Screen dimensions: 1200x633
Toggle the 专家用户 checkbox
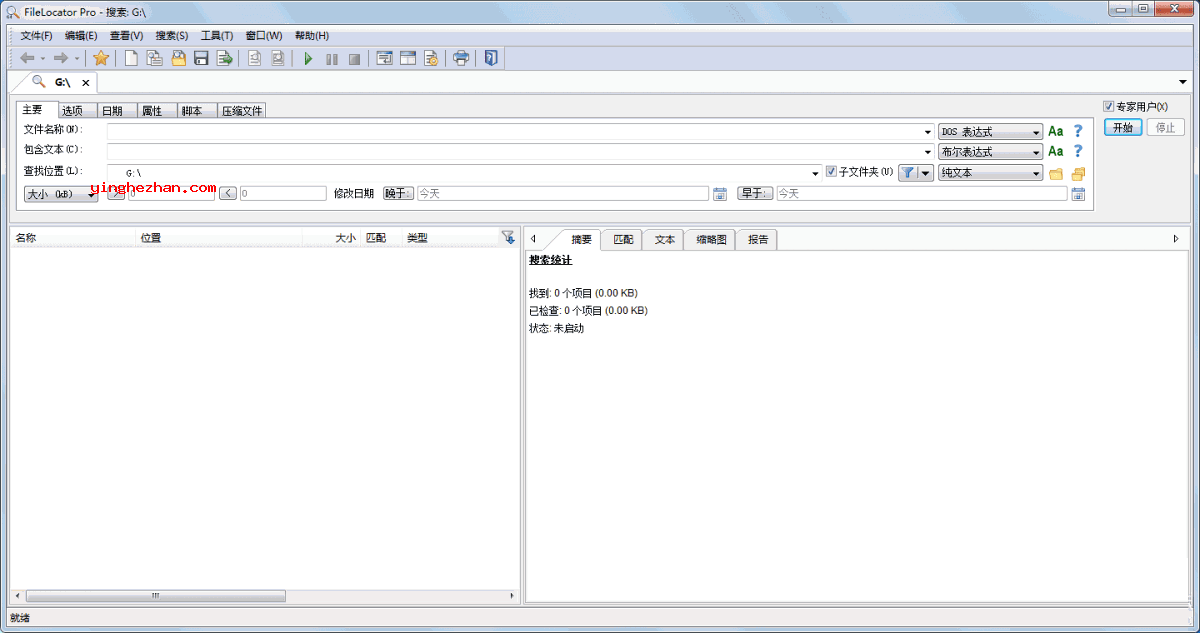click(x=1109, y=106)
